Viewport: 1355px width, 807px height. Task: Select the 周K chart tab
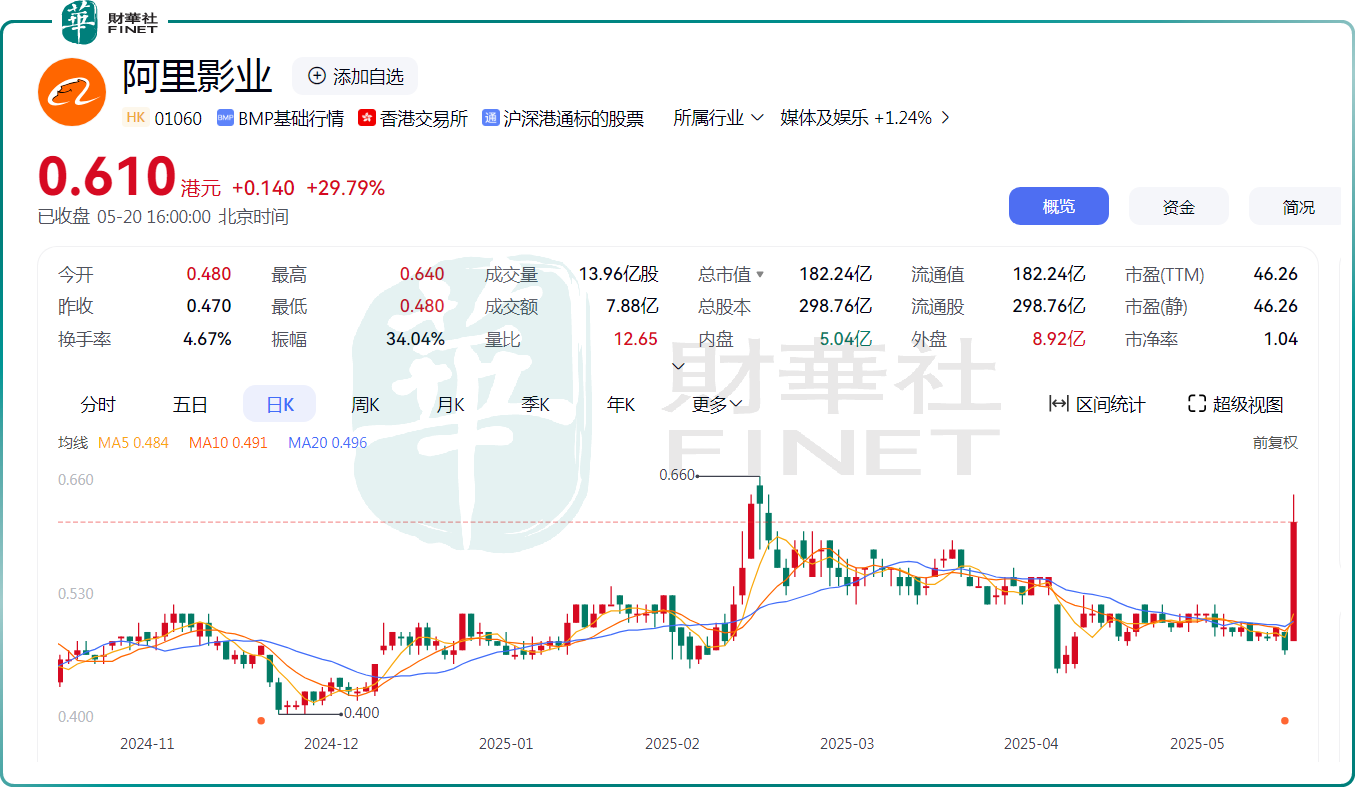[x=365, y=404]
